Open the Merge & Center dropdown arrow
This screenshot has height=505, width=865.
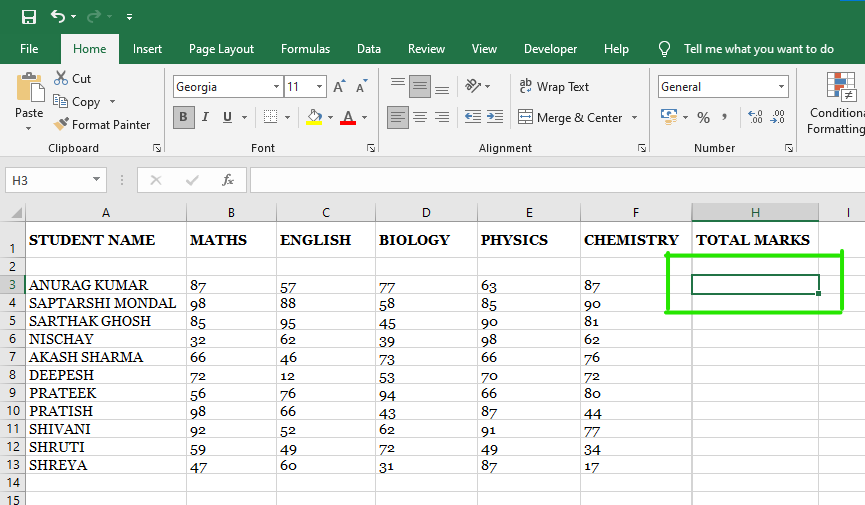pos(634,118)
